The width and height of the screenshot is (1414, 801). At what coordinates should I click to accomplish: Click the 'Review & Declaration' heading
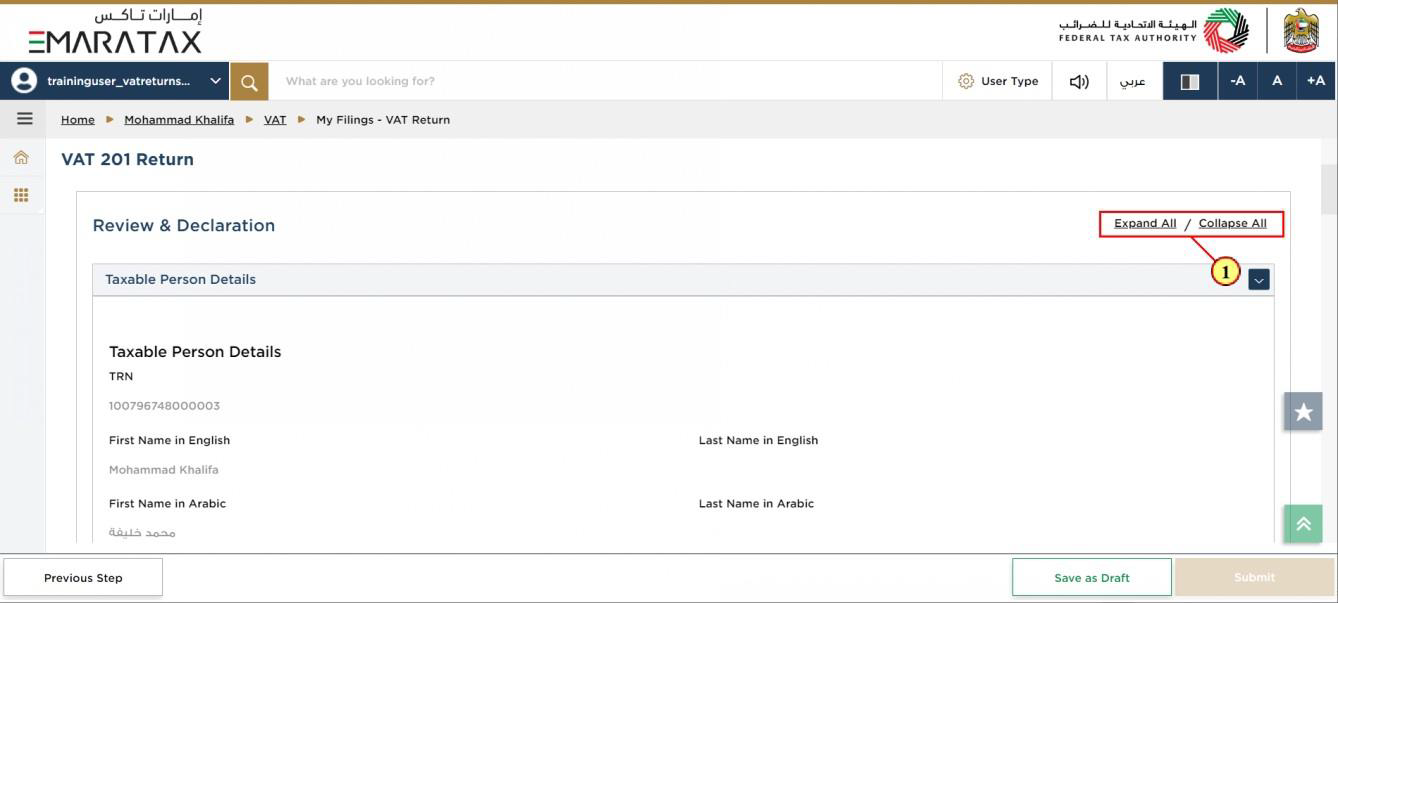point(183,225)
